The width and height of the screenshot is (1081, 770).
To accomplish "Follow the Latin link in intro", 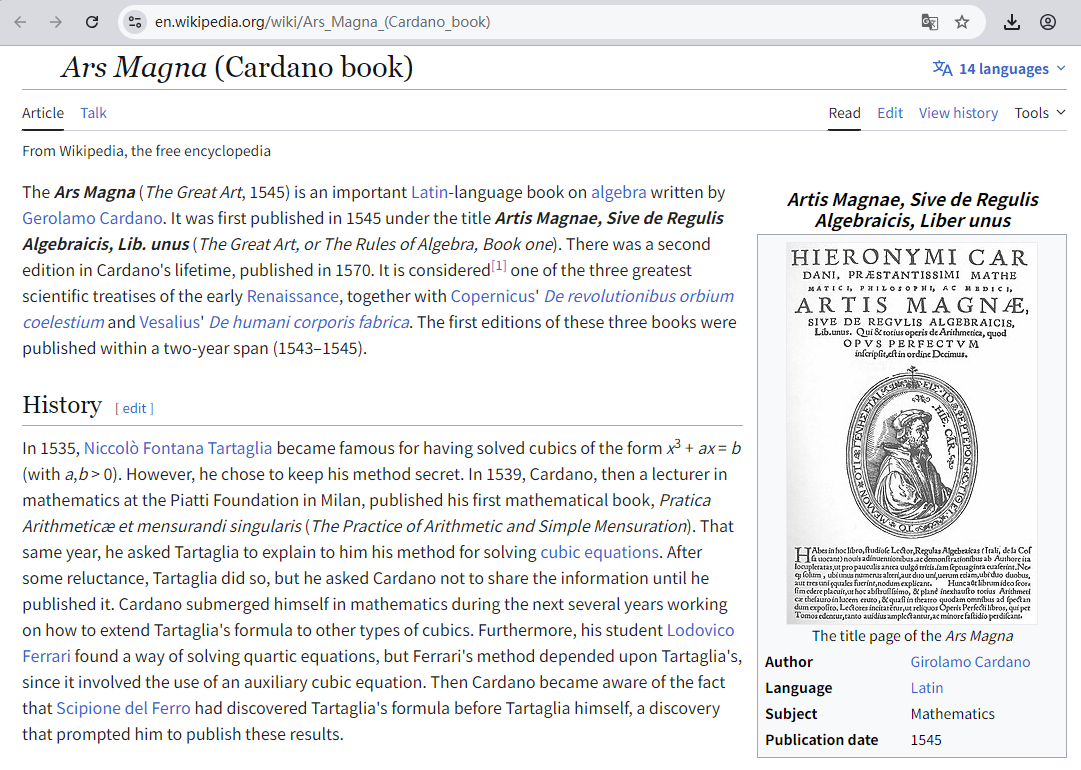I will 430,192.
